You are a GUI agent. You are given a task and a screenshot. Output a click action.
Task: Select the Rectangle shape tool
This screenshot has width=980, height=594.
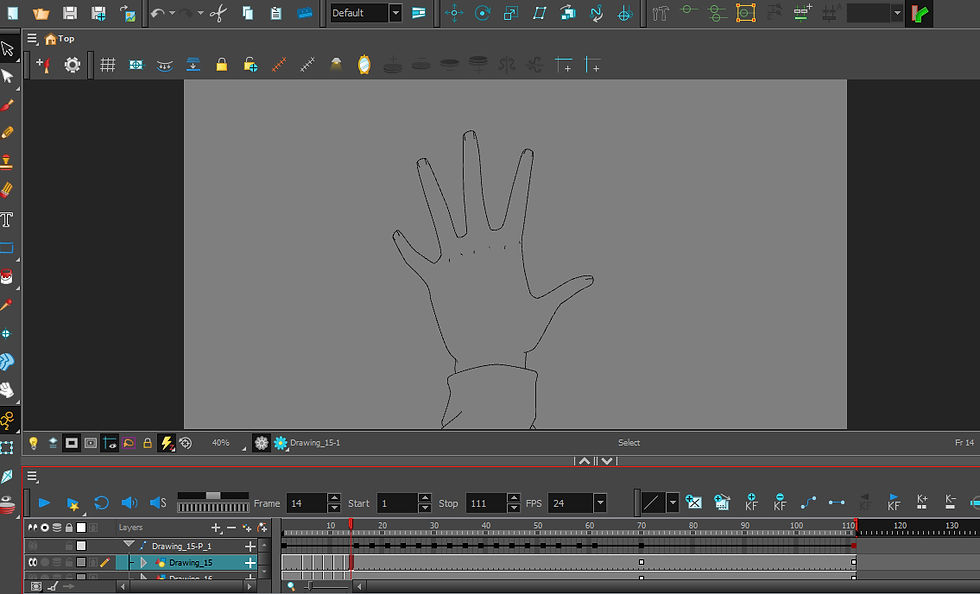tap(7, 248)
